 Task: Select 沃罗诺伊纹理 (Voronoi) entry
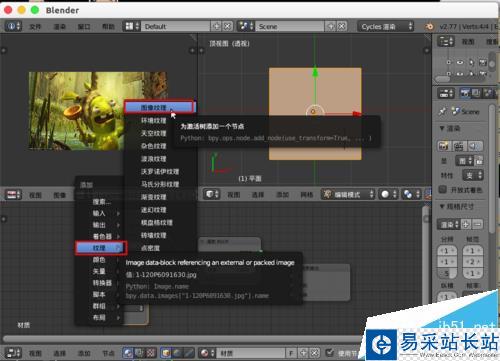pyautogui.click(x=159, y=171)
